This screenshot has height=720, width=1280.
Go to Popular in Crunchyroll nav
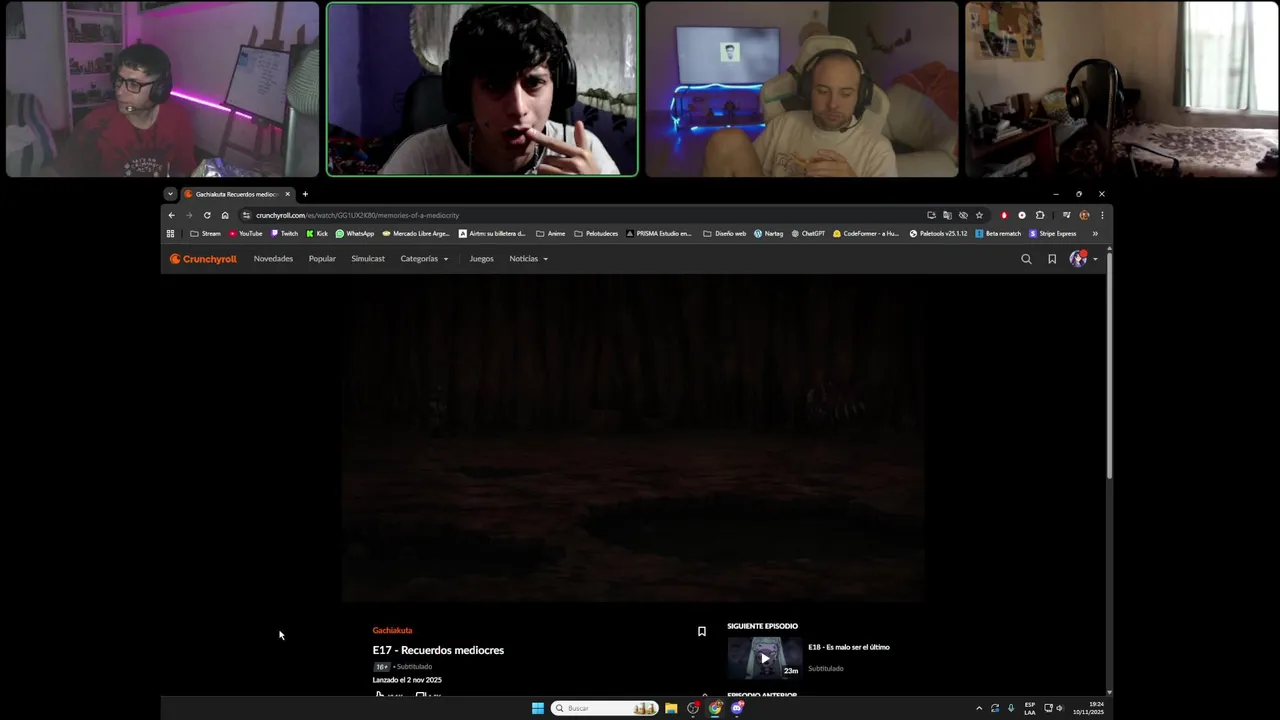tap(322, 259)
